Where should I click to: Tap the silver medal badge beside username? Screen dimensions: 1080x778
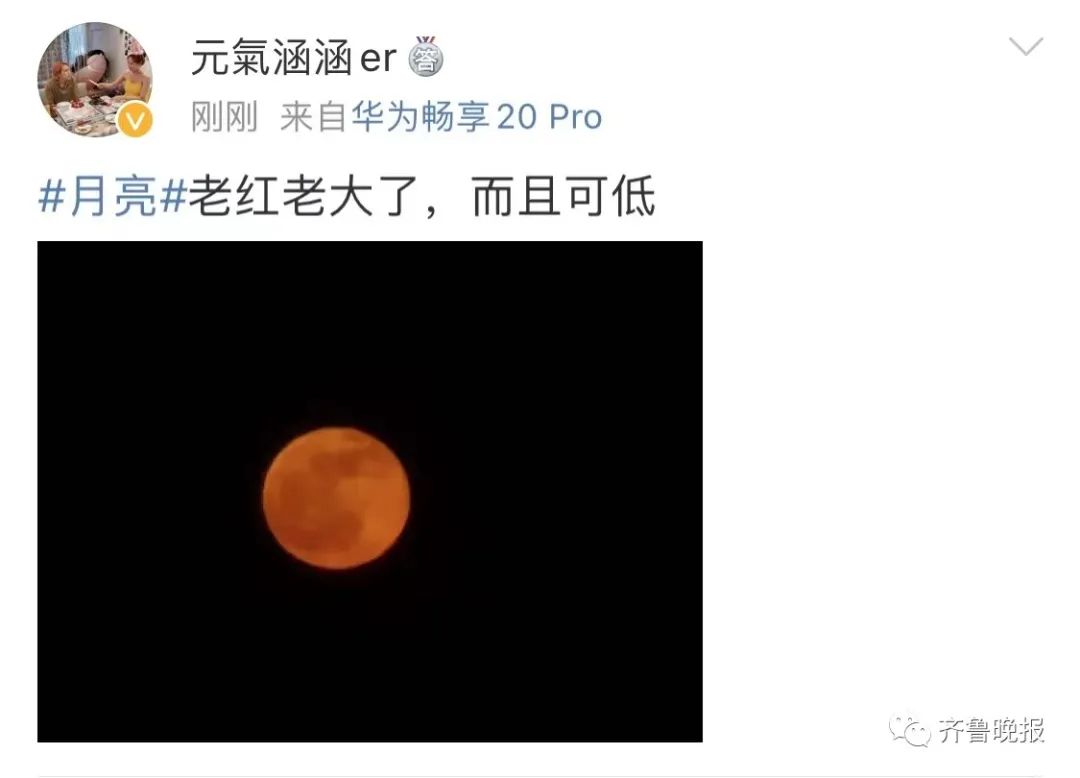click(426, 56)
